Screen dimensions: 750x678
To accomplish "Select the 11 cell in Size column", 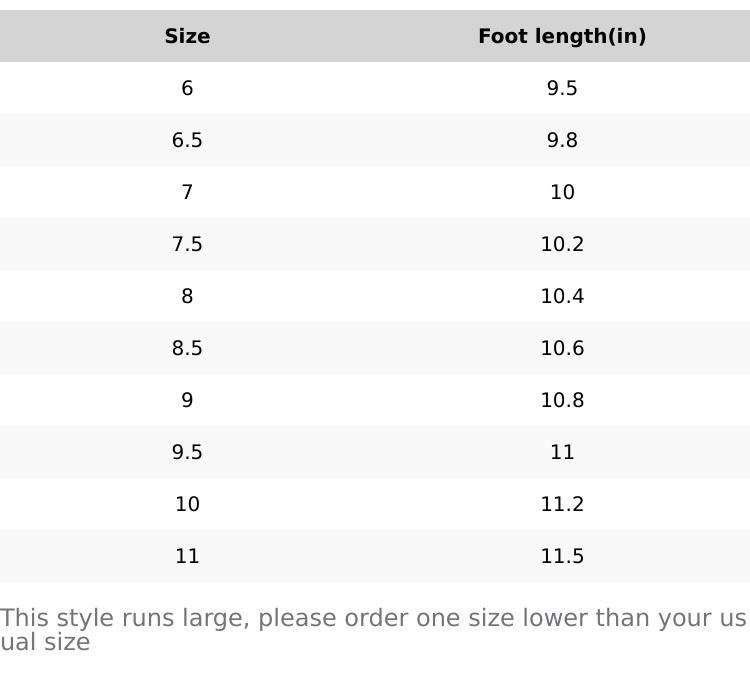I will [187, 557].
